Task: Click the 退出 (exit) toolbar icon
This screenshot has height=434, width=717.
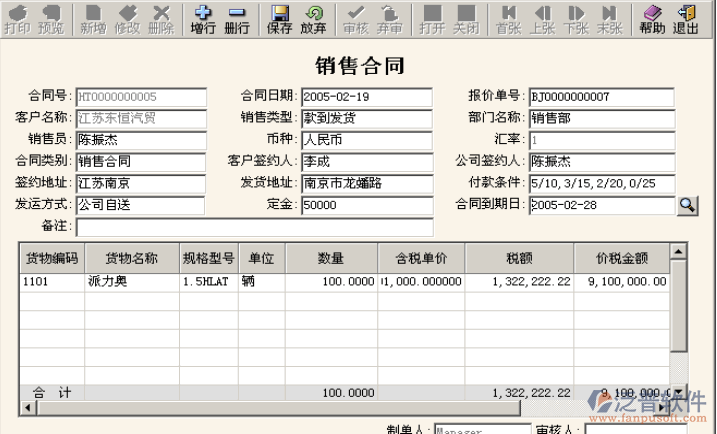Action: [686, 19]
